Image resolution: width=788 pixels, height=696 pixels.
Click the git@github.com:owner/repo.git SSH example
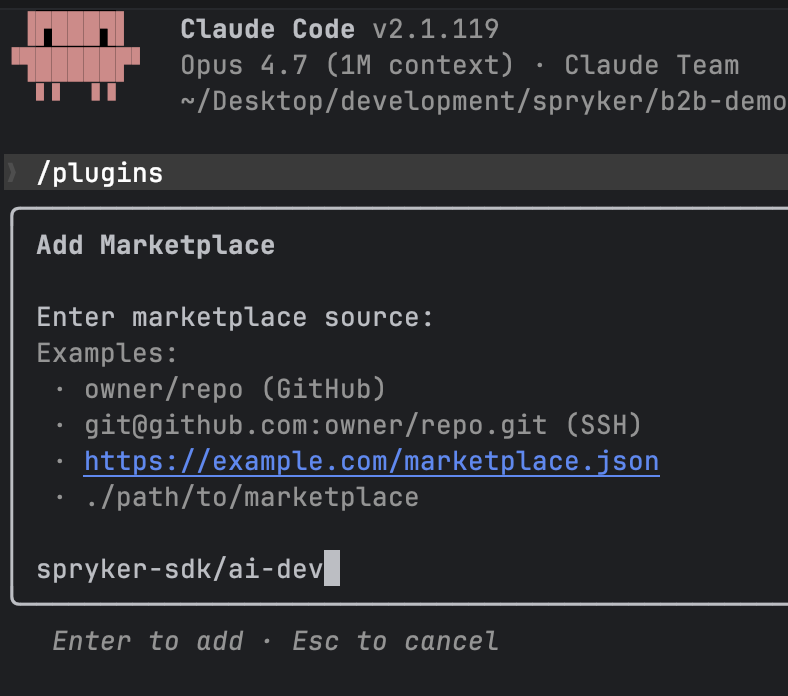point(363,425)
